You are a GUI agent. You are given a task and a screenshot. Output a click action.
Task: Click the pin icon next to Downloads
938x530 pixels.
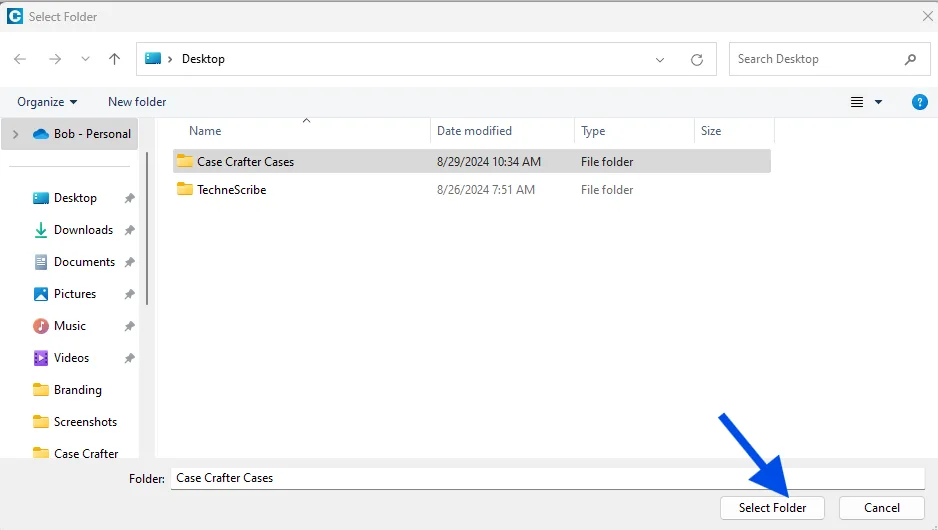(x=129, y=230)
